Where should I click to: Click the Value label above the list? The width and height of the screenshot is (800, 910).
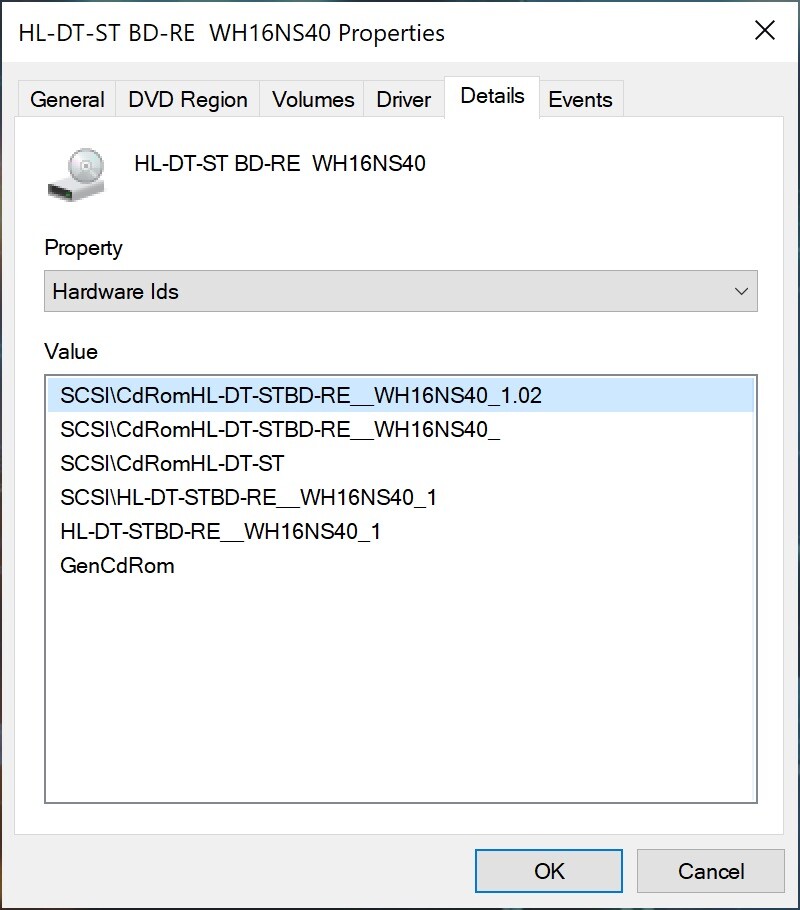pyautogui.click(x=71, y=352)
